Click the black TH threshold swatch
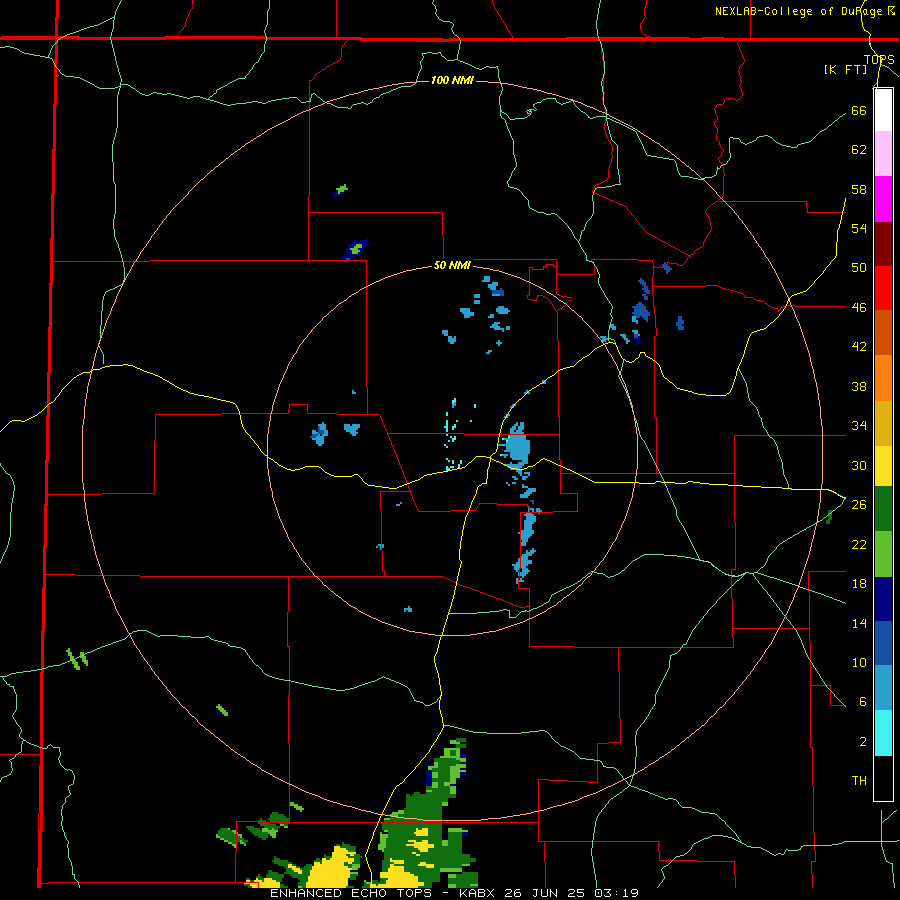900x900 pixels. [883, 778]
